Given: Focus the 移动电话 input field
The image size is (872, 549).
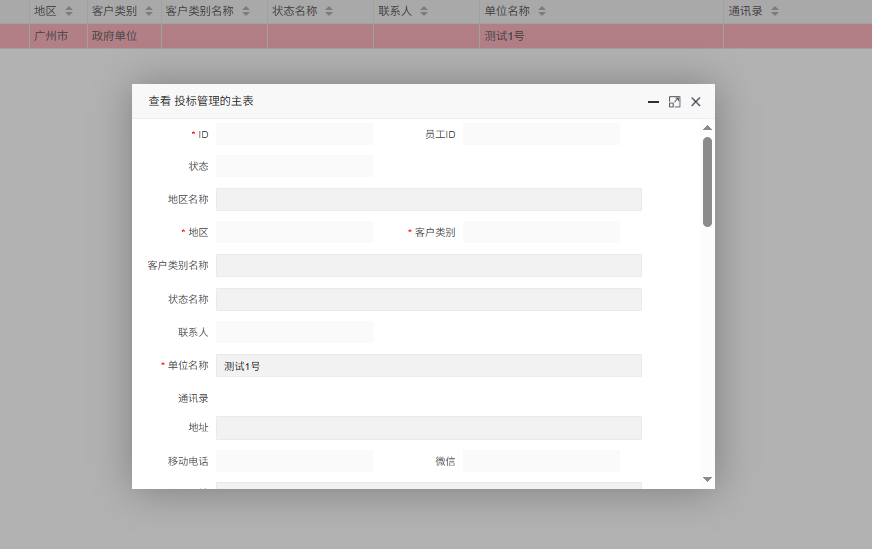Looking at the screenshot, I should [294, 461].
